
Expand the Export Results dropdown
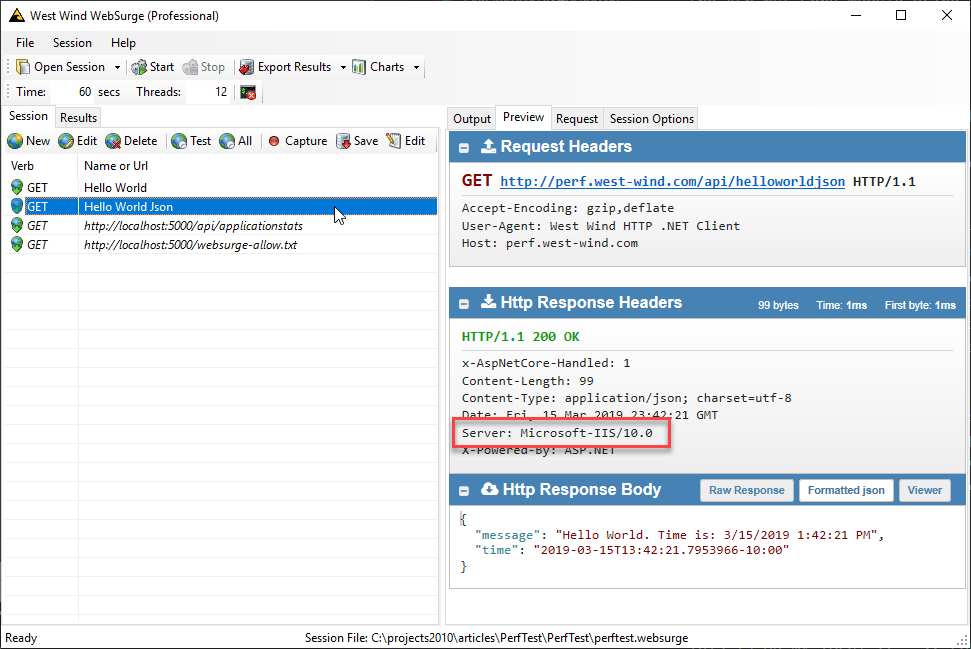pyautogui.click(x=342, y=66)
